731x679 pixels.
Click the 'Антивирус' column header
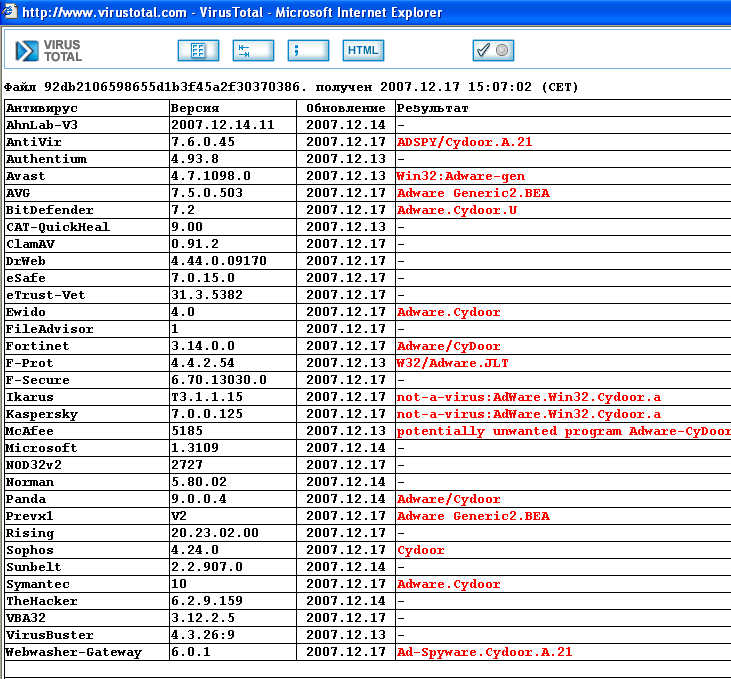click(42, 109)
